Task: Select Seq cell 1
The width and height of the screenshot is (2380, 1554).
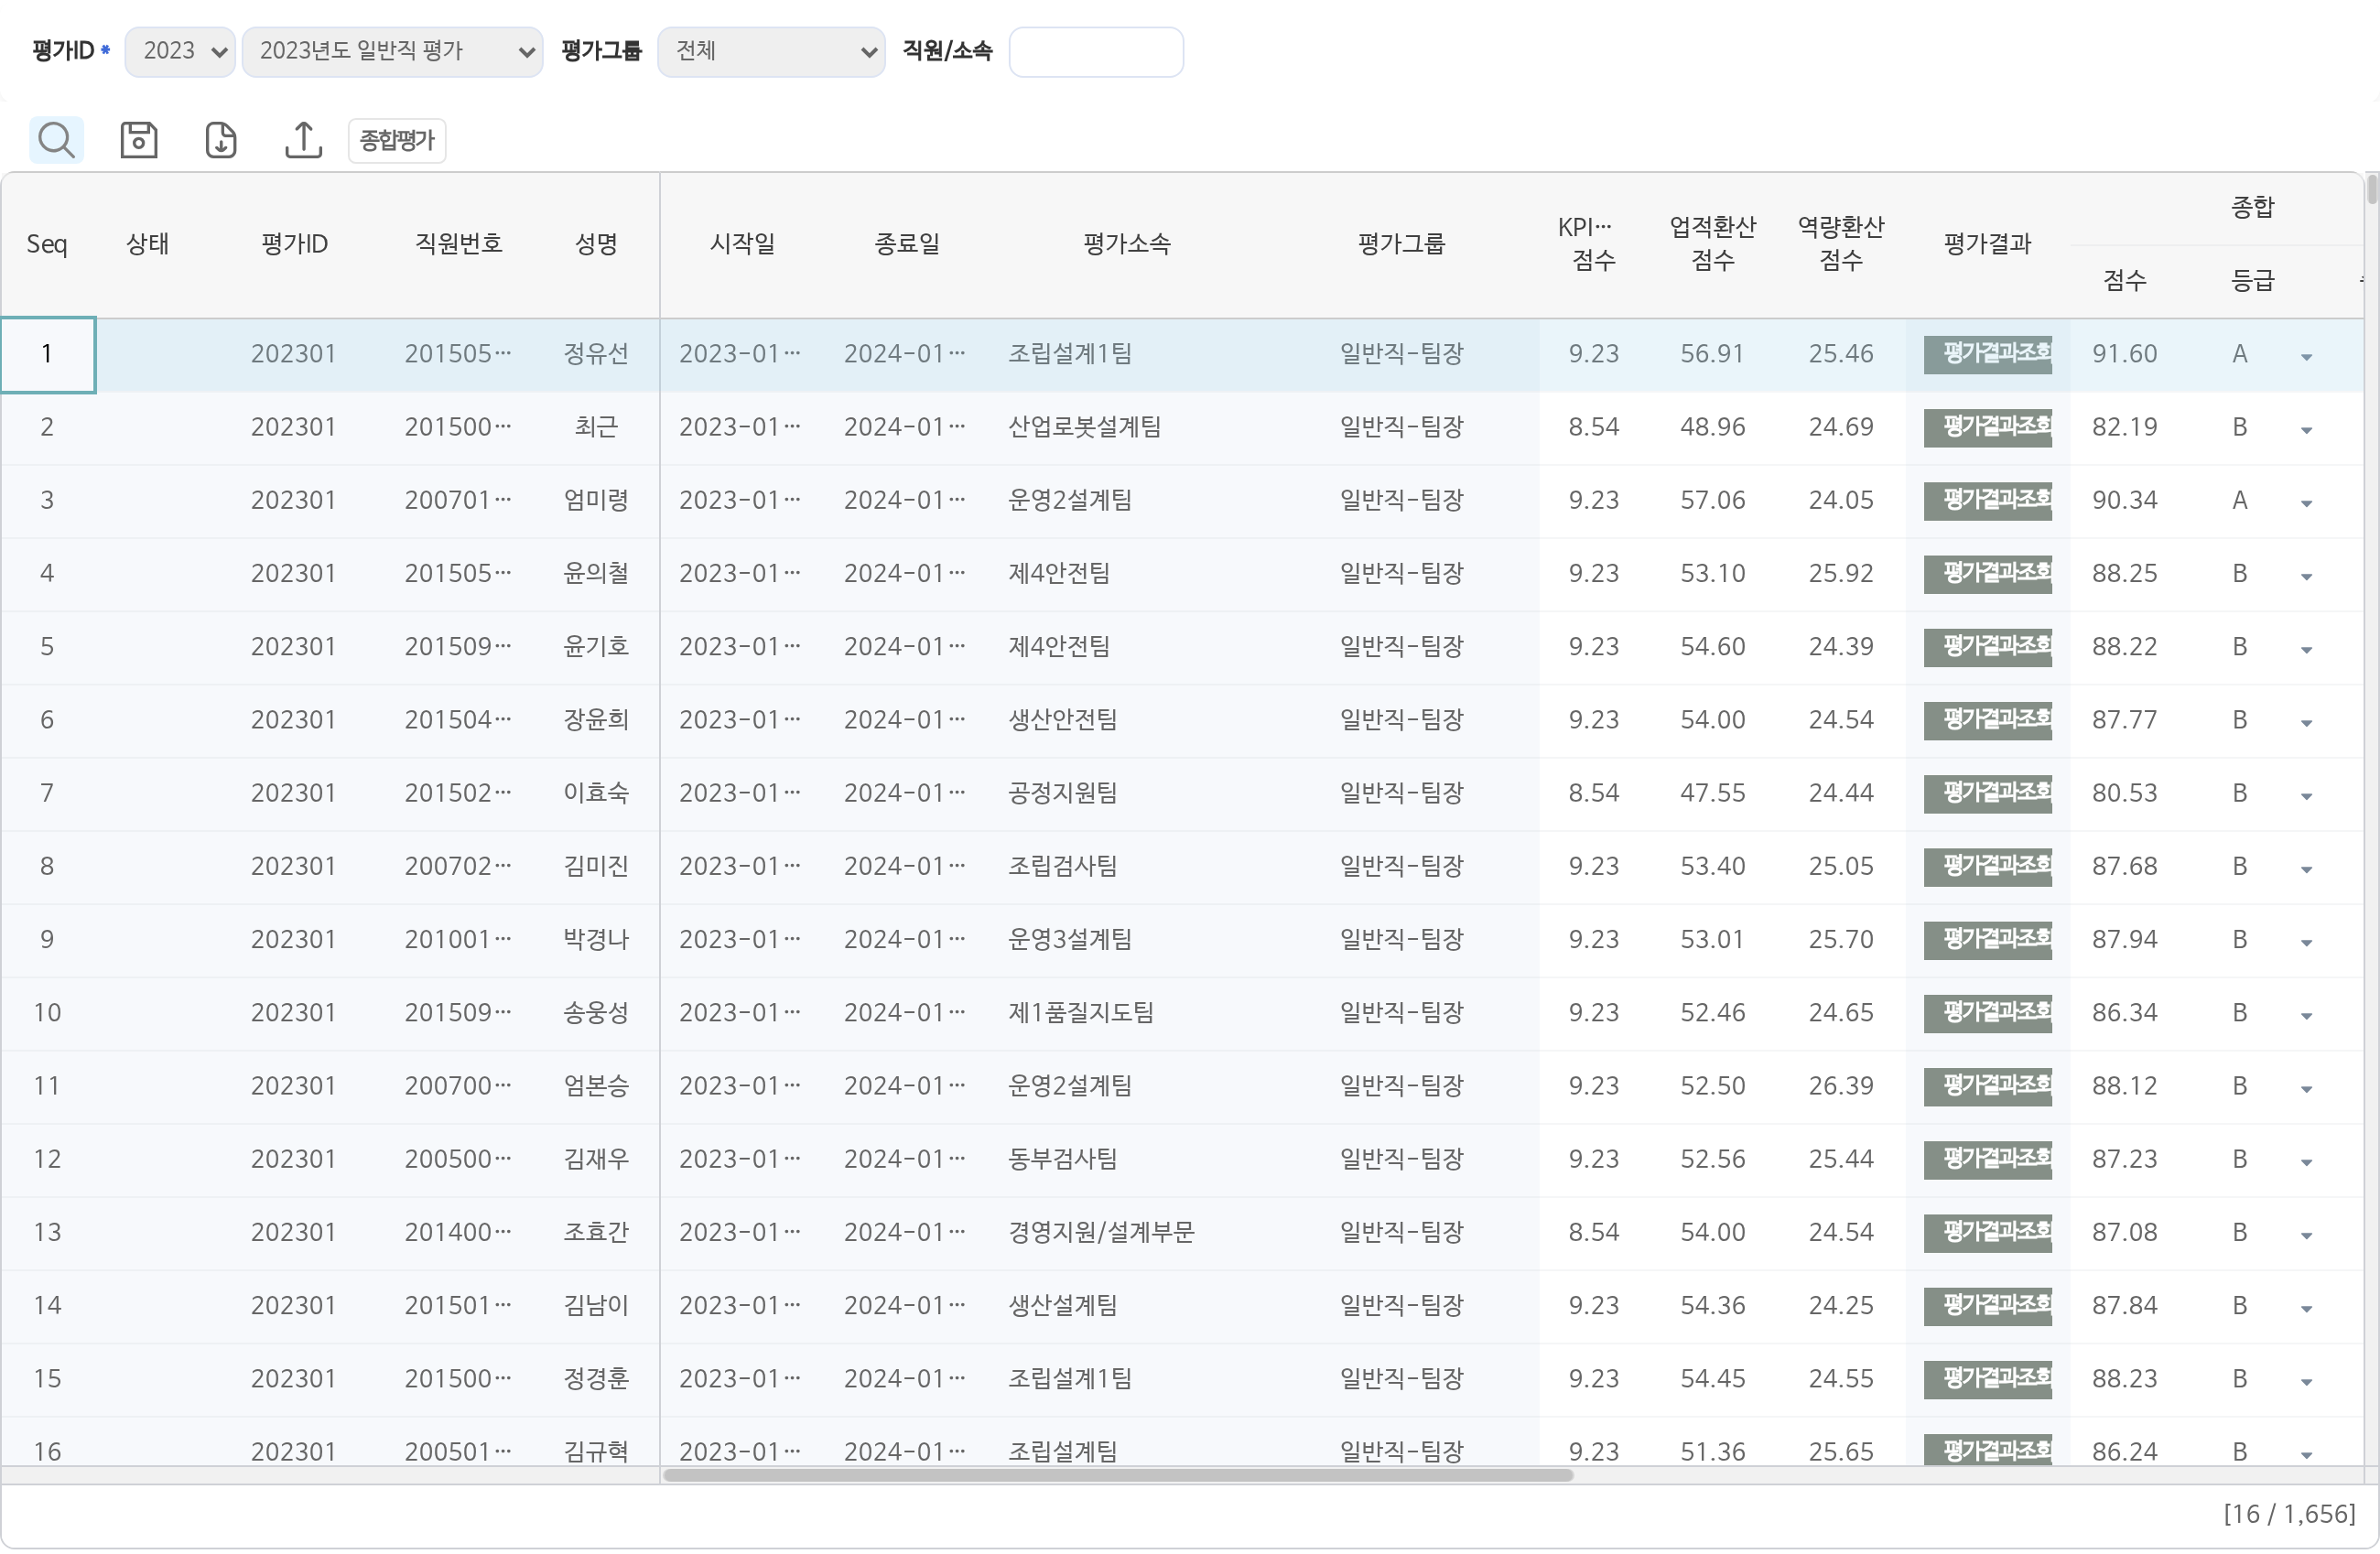Action: click(47, 354)
